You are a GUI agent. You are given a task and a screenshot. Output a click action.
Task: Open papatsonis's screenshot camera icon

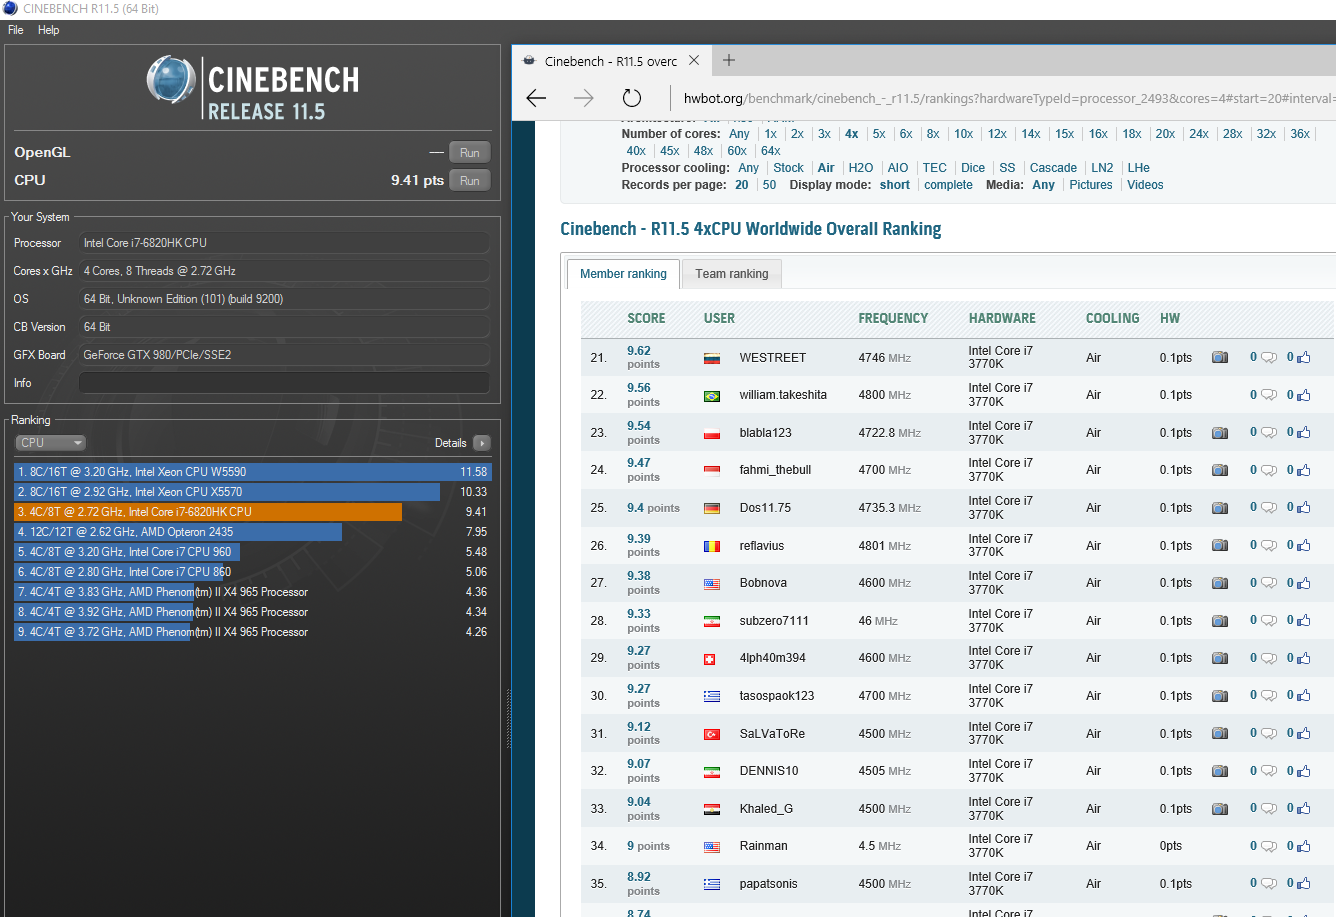click(x=1220, y=884)
